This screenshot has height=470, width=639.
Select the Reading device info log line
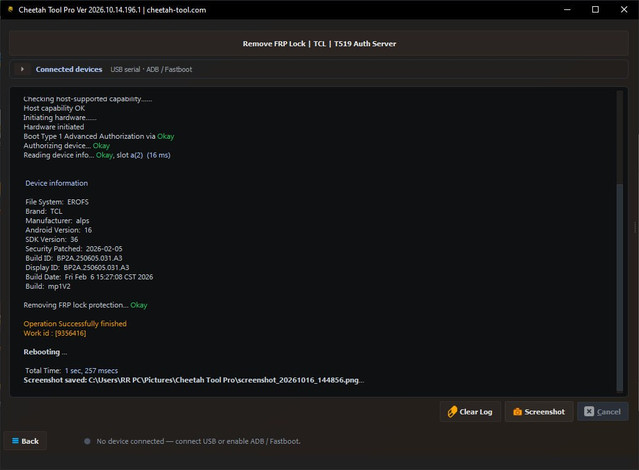click(x=97, y=155)
